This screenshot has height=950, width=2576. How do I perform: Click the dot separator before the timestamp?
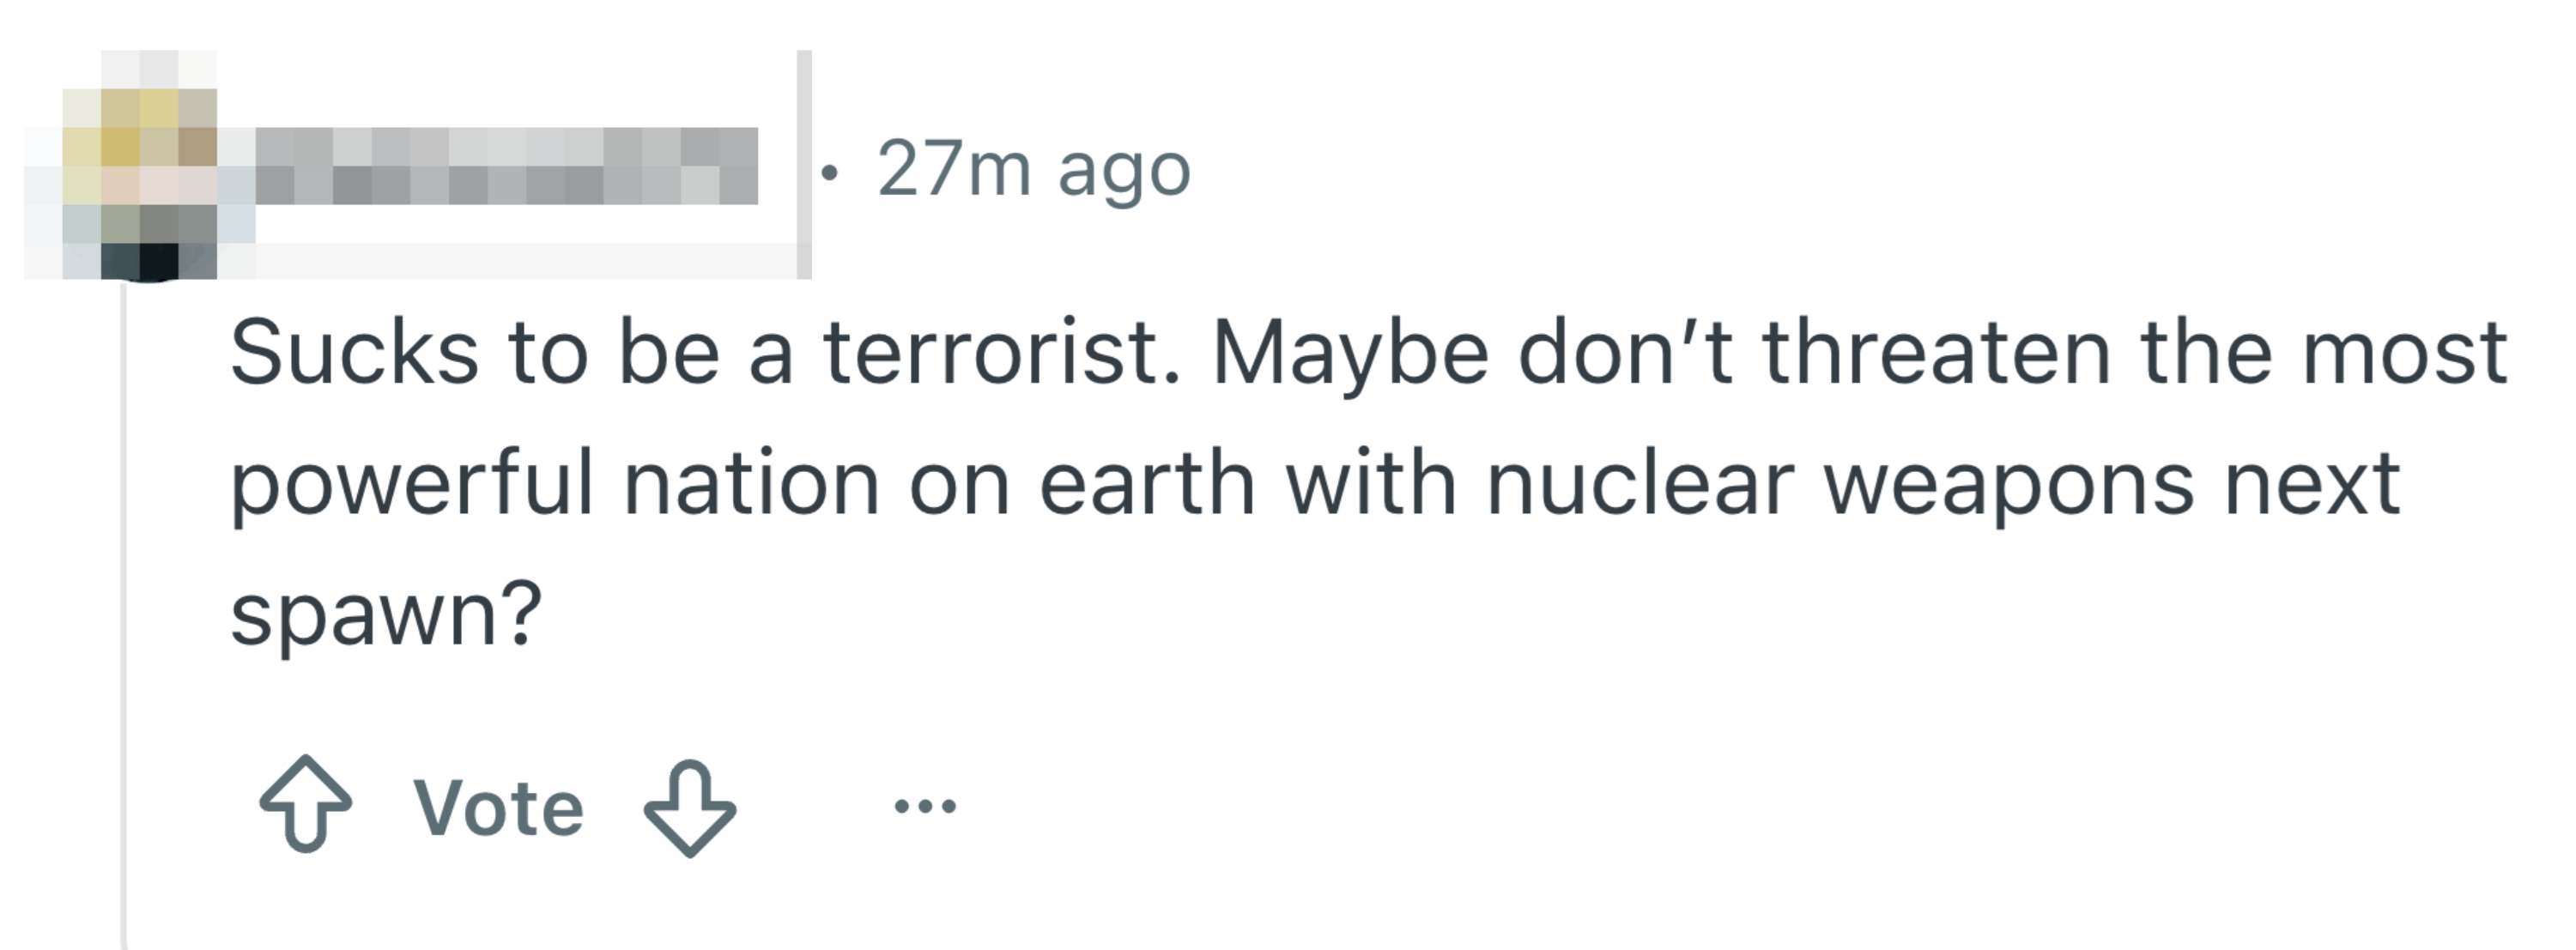pyautogui.click(x=827, y=172)
